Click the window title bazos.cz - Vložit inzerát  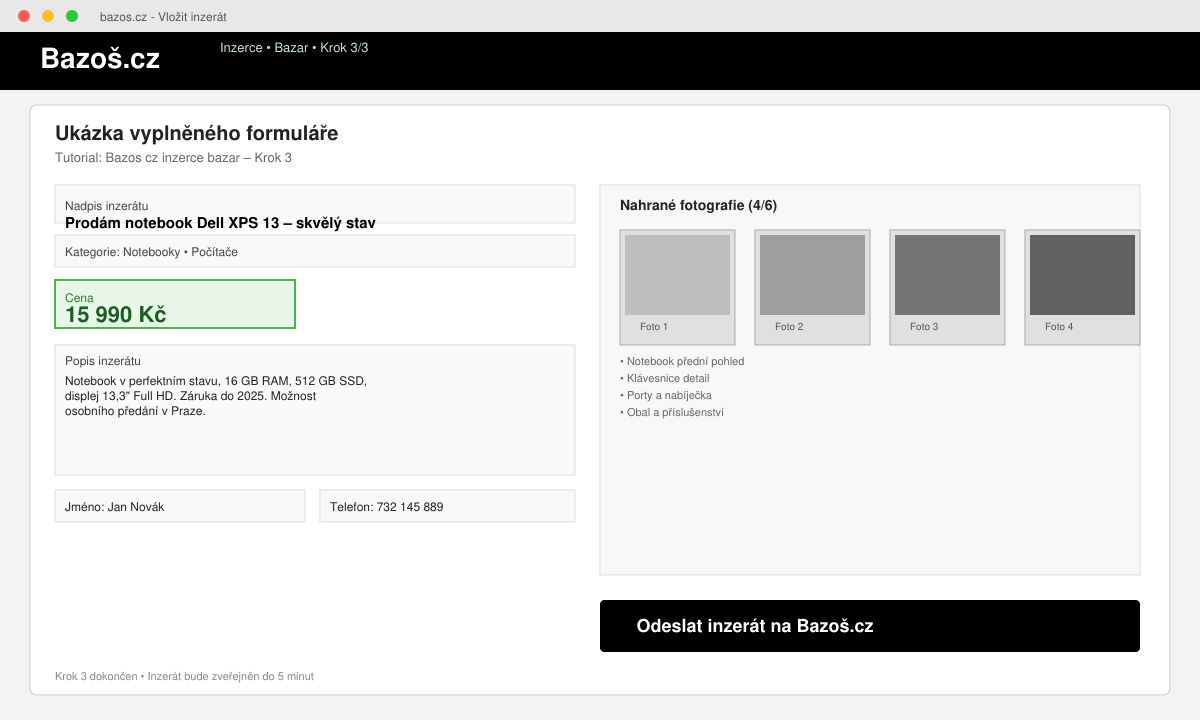163,16
